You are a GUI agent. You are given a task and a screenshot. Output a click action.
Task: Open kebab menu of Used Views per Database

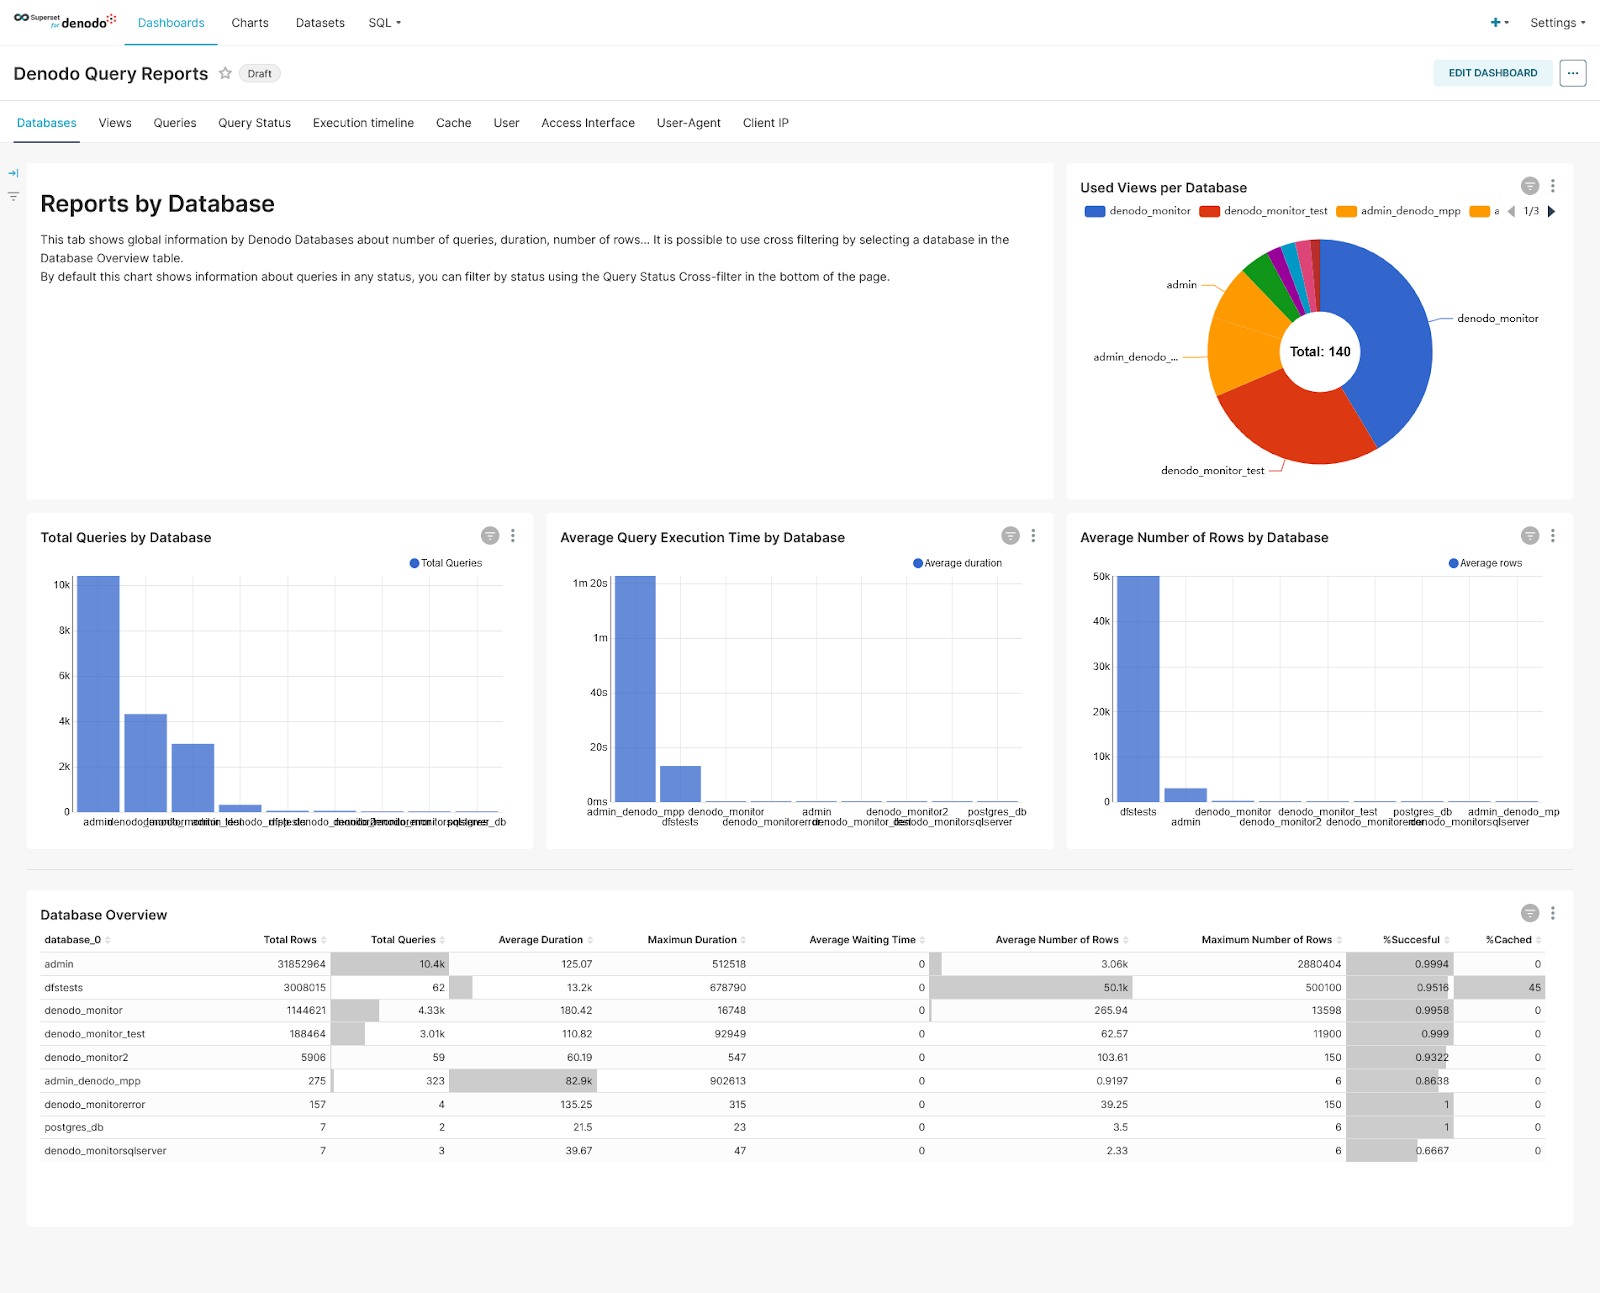click(x=1553, y=186)
